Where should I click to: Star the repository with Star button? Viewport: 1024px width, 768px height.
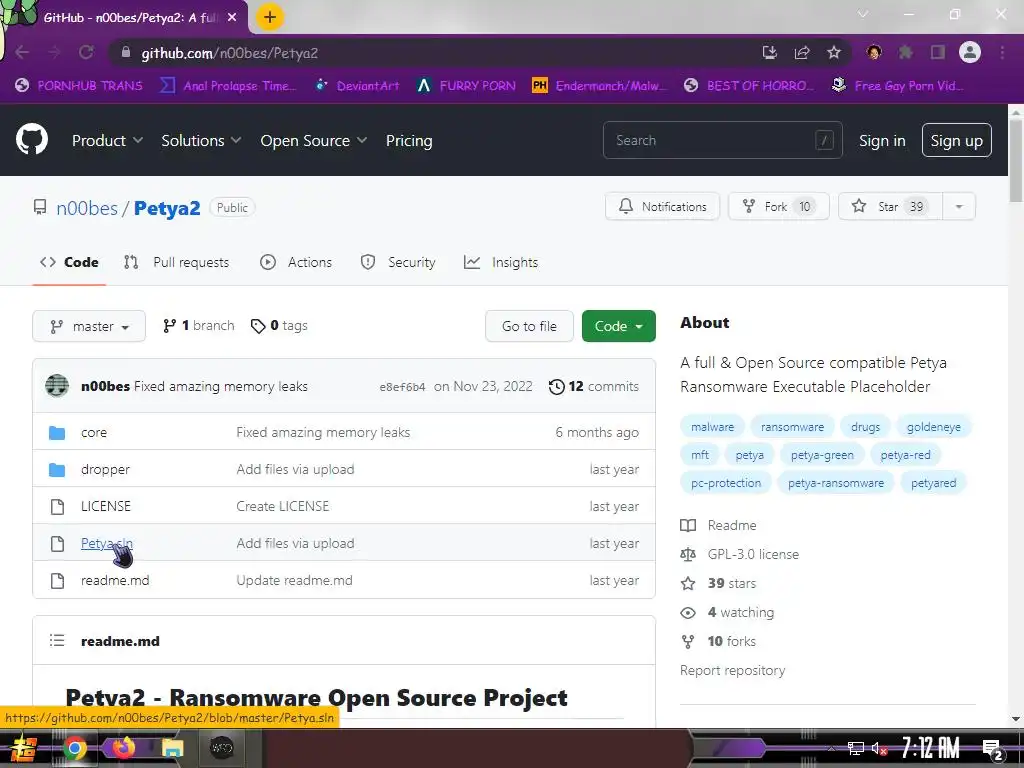tap(890, 206)
